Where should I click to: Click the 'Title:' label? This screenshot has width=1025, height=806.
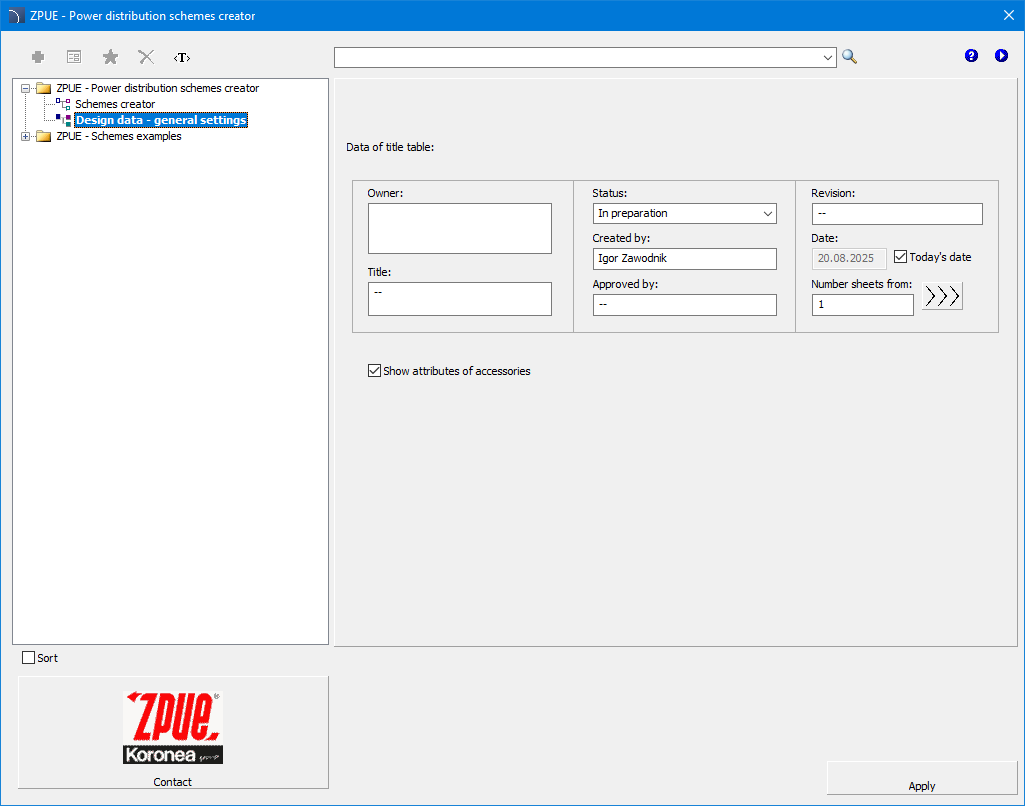[379, 272]
